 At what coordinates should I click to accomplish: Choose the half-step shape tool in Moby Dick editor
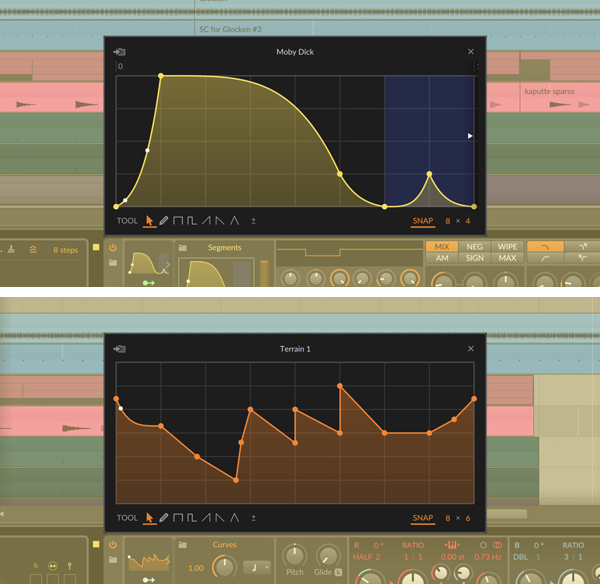coord(192,221)
